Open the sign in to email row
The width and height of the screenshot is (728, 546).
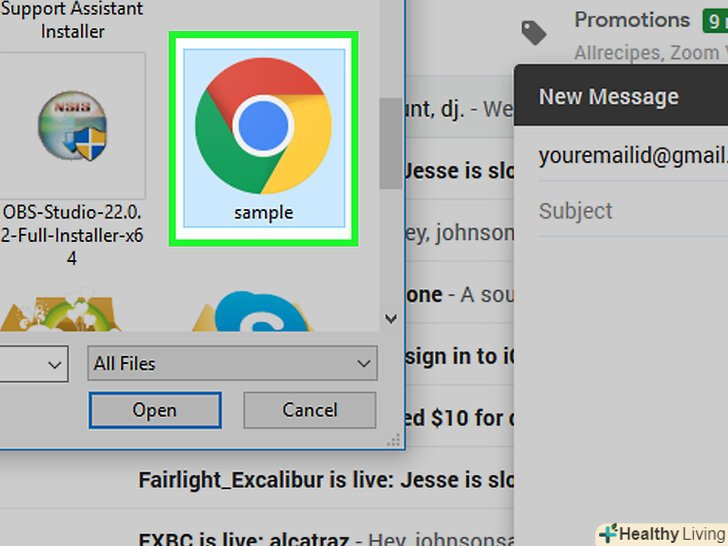[x=460, y=357]
